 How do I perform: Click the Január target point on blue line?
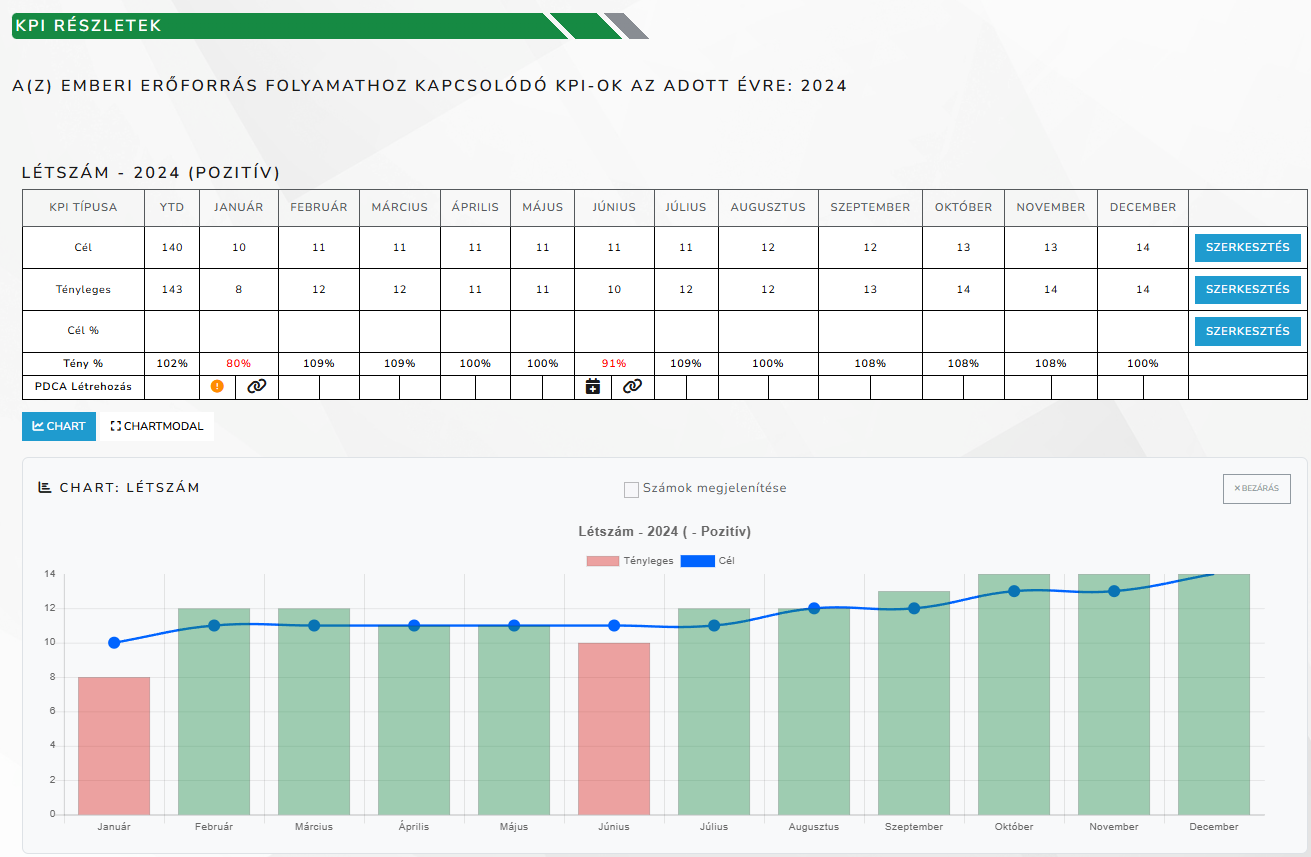114,643
